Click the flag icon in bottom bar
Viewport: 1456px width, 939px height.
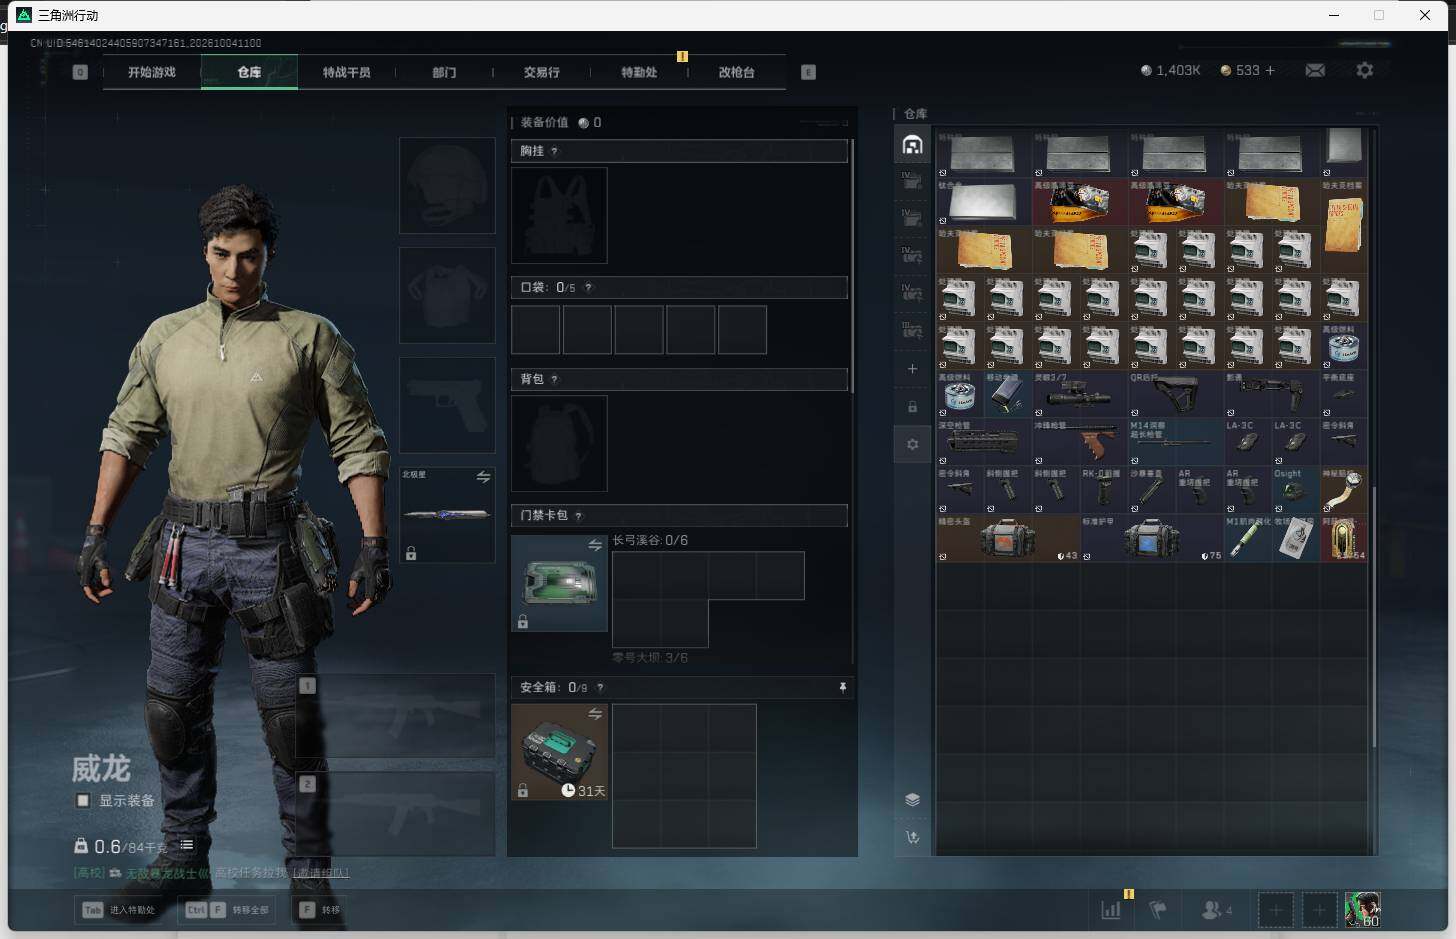click(x=1158, y=910)
